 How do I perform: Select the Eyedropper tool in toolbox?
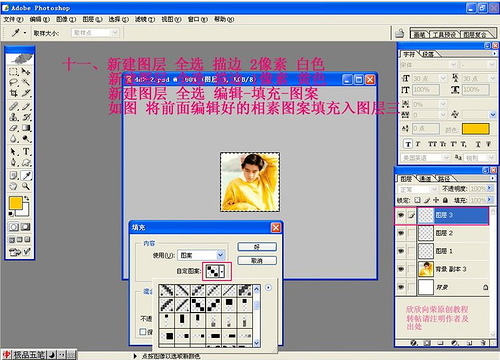tap(26, 176)
